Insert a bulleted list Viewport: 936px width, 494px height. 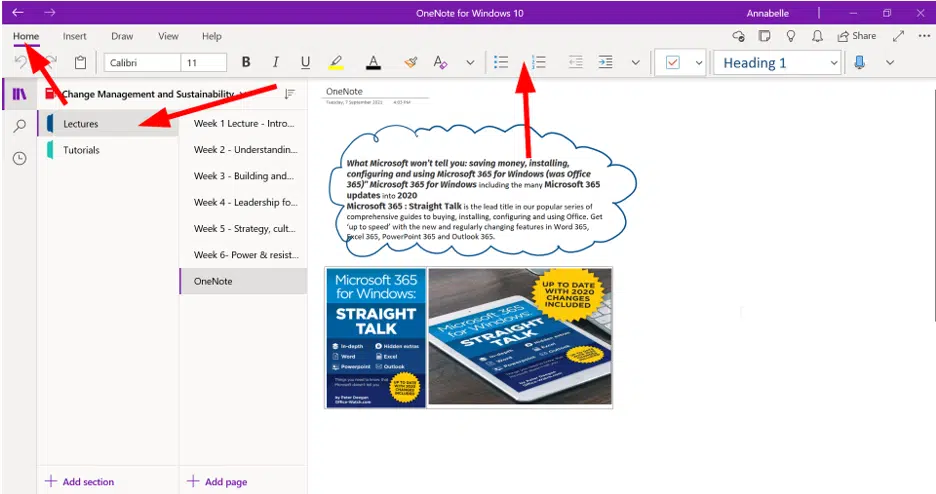pos(501,62)
